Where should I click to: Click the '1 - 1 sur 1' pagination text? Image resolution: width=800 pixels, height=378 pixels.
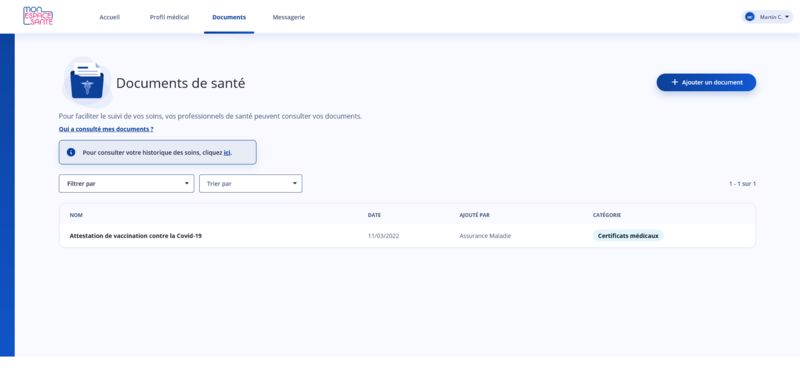742,184
